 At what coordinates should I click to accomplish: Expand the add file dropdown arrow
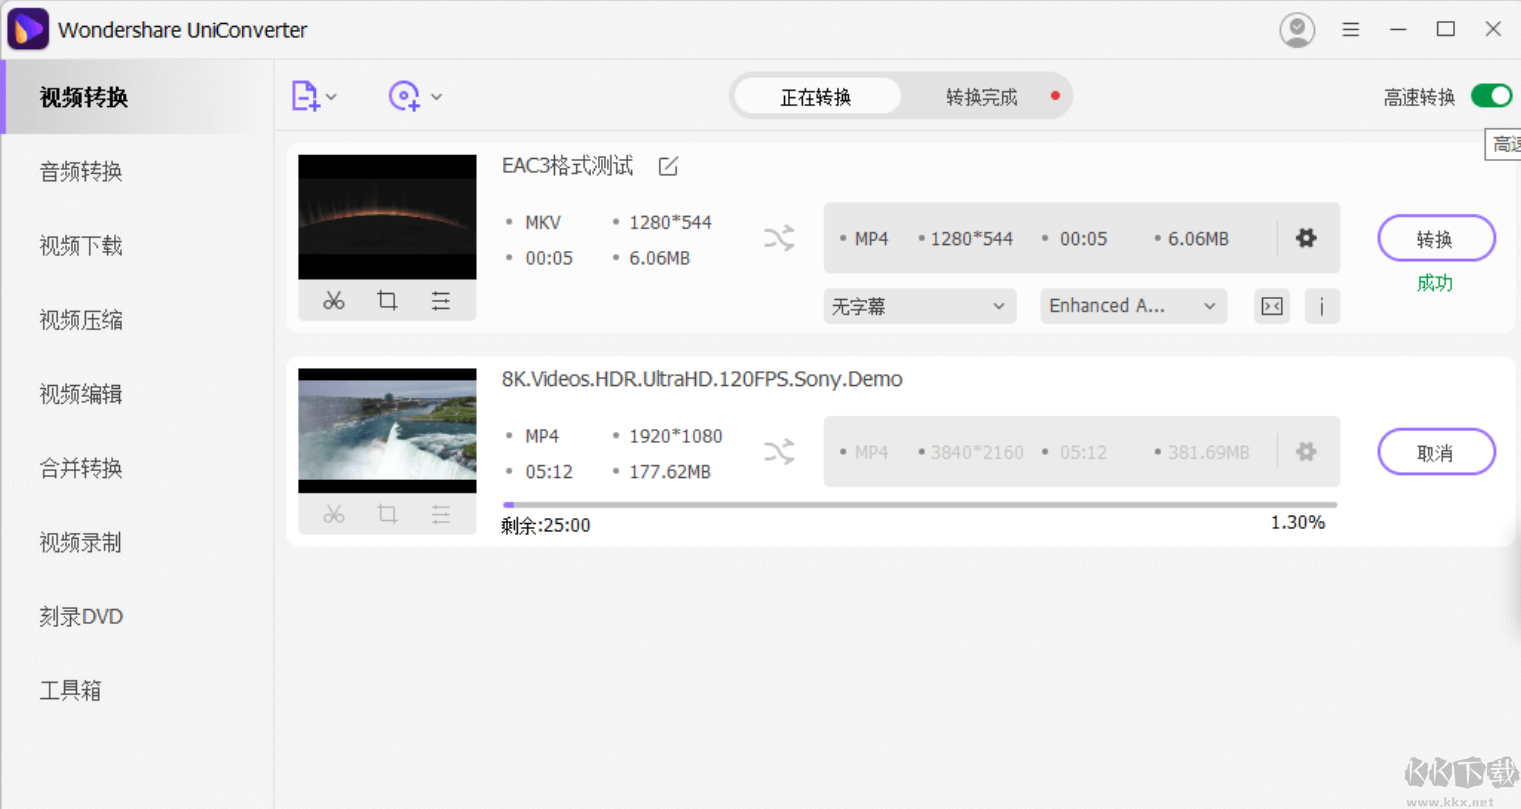click(332, 97)
